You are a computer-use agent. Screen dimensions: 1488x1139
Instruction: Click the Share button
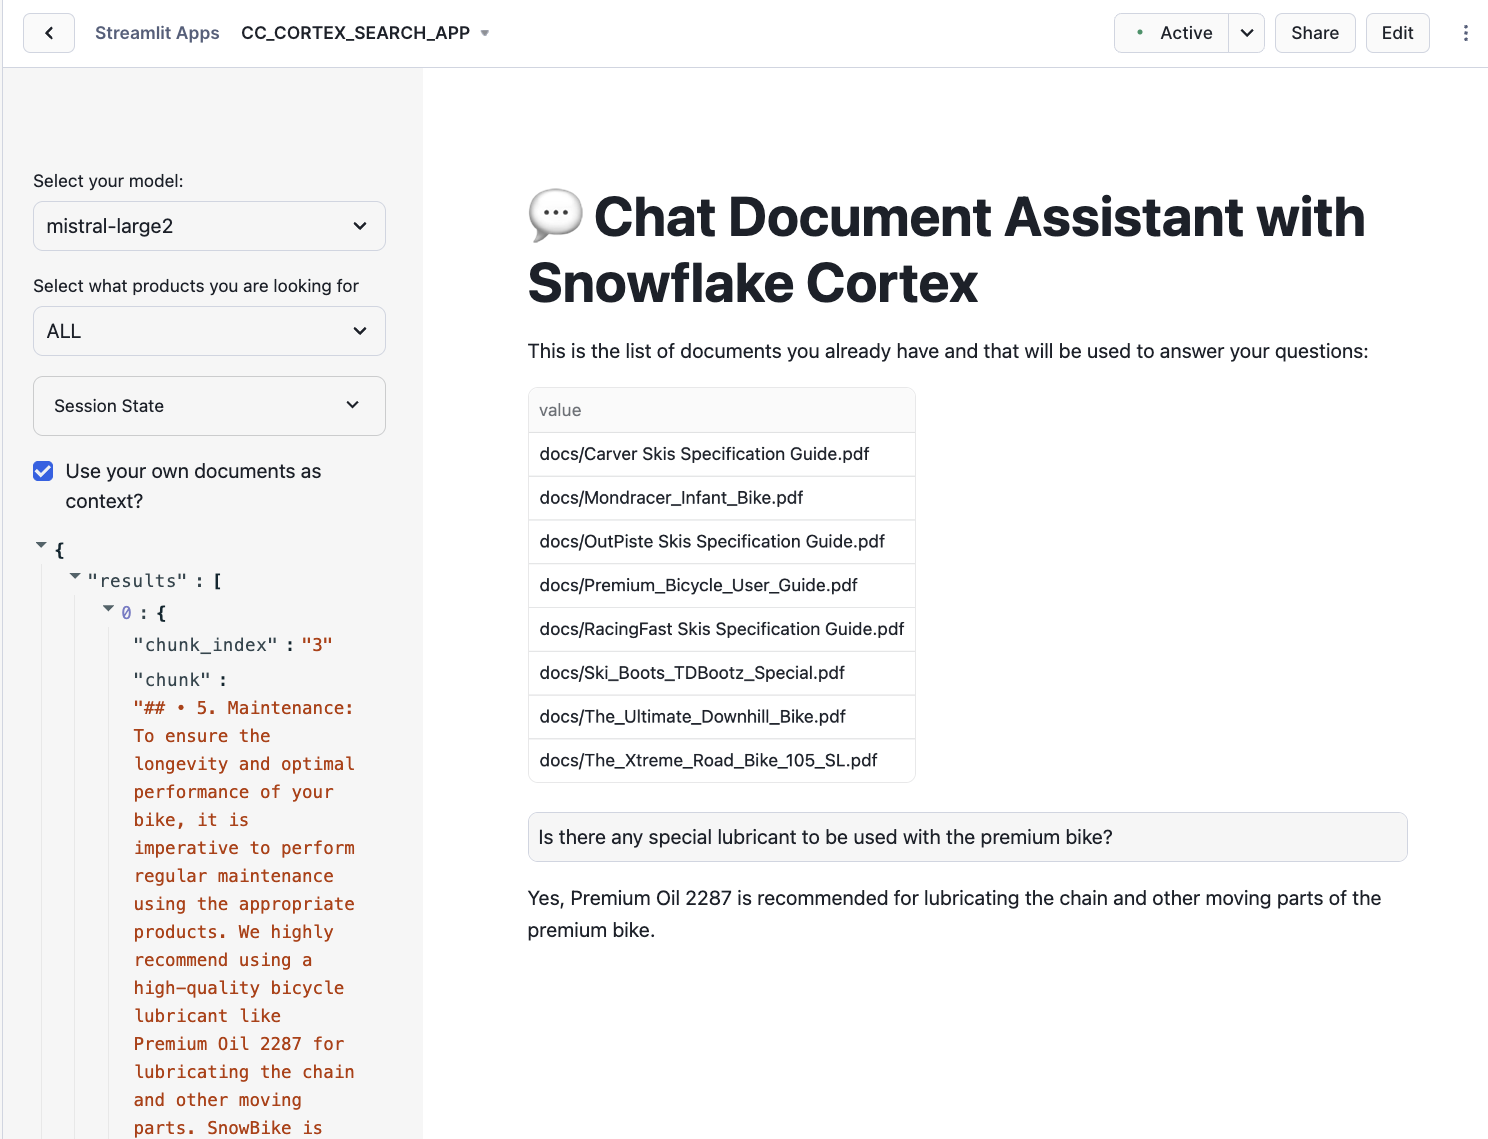(1315, 33)
